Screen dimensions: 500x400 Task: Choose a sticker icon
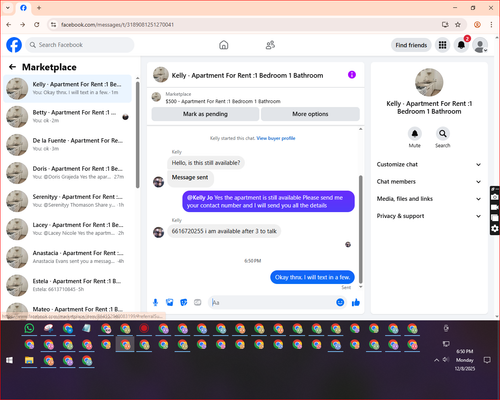pyautogui.click(x=184, y=302)
